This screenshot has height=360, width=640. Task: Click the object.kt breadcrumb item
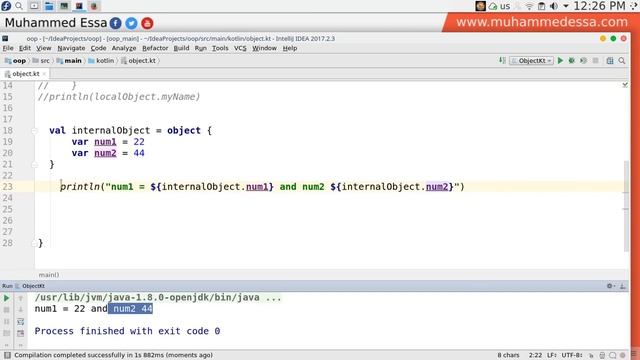(x=138, y=60)
